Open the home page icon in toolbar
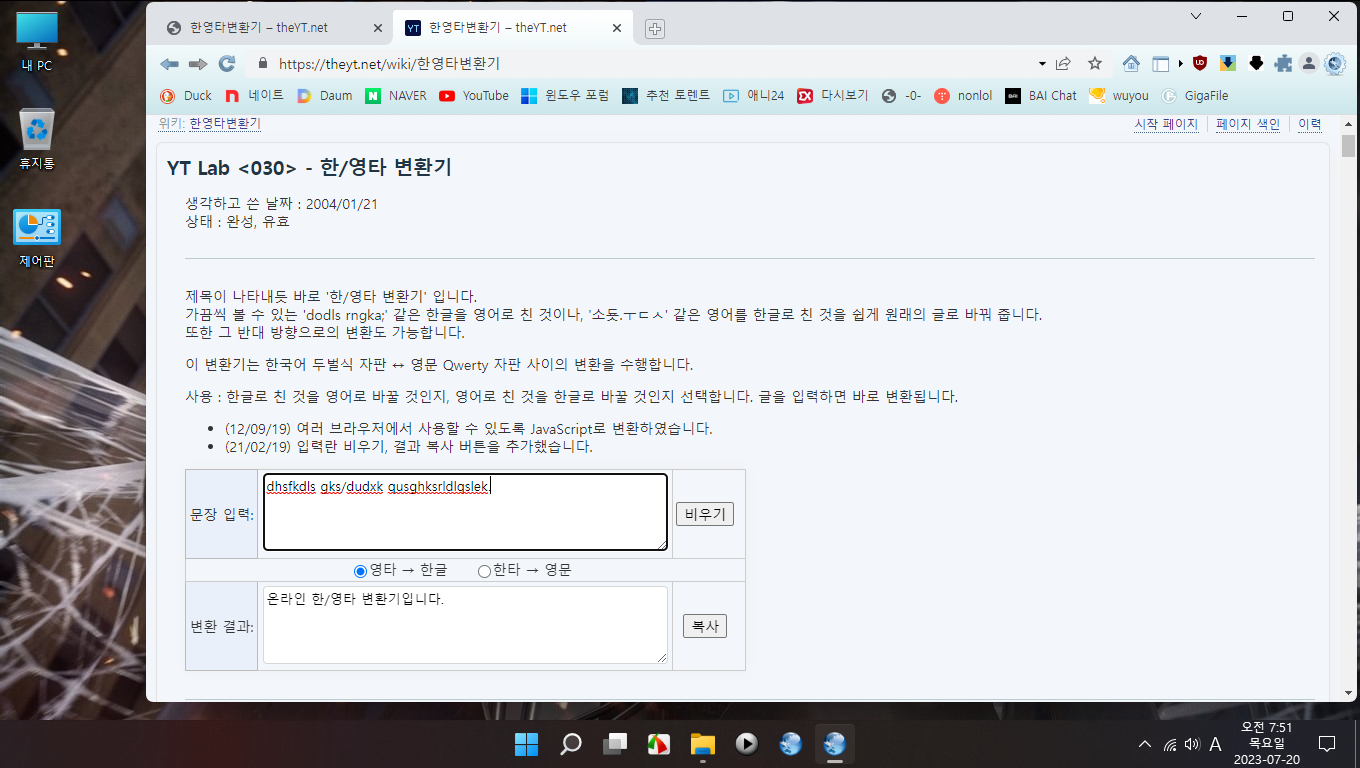The height and width of the screenshot is (768, 1360). coord(1131,63)
